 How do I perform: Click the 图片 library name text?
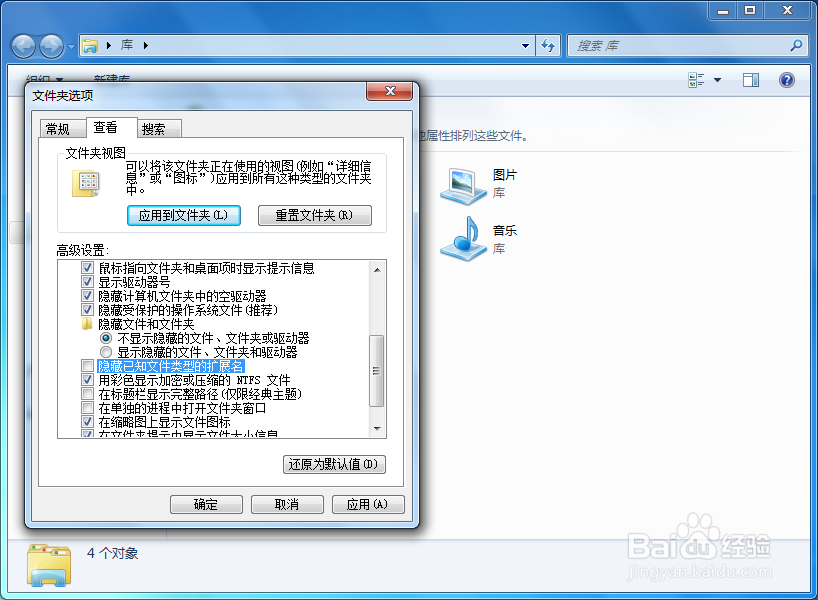(504, 175)
